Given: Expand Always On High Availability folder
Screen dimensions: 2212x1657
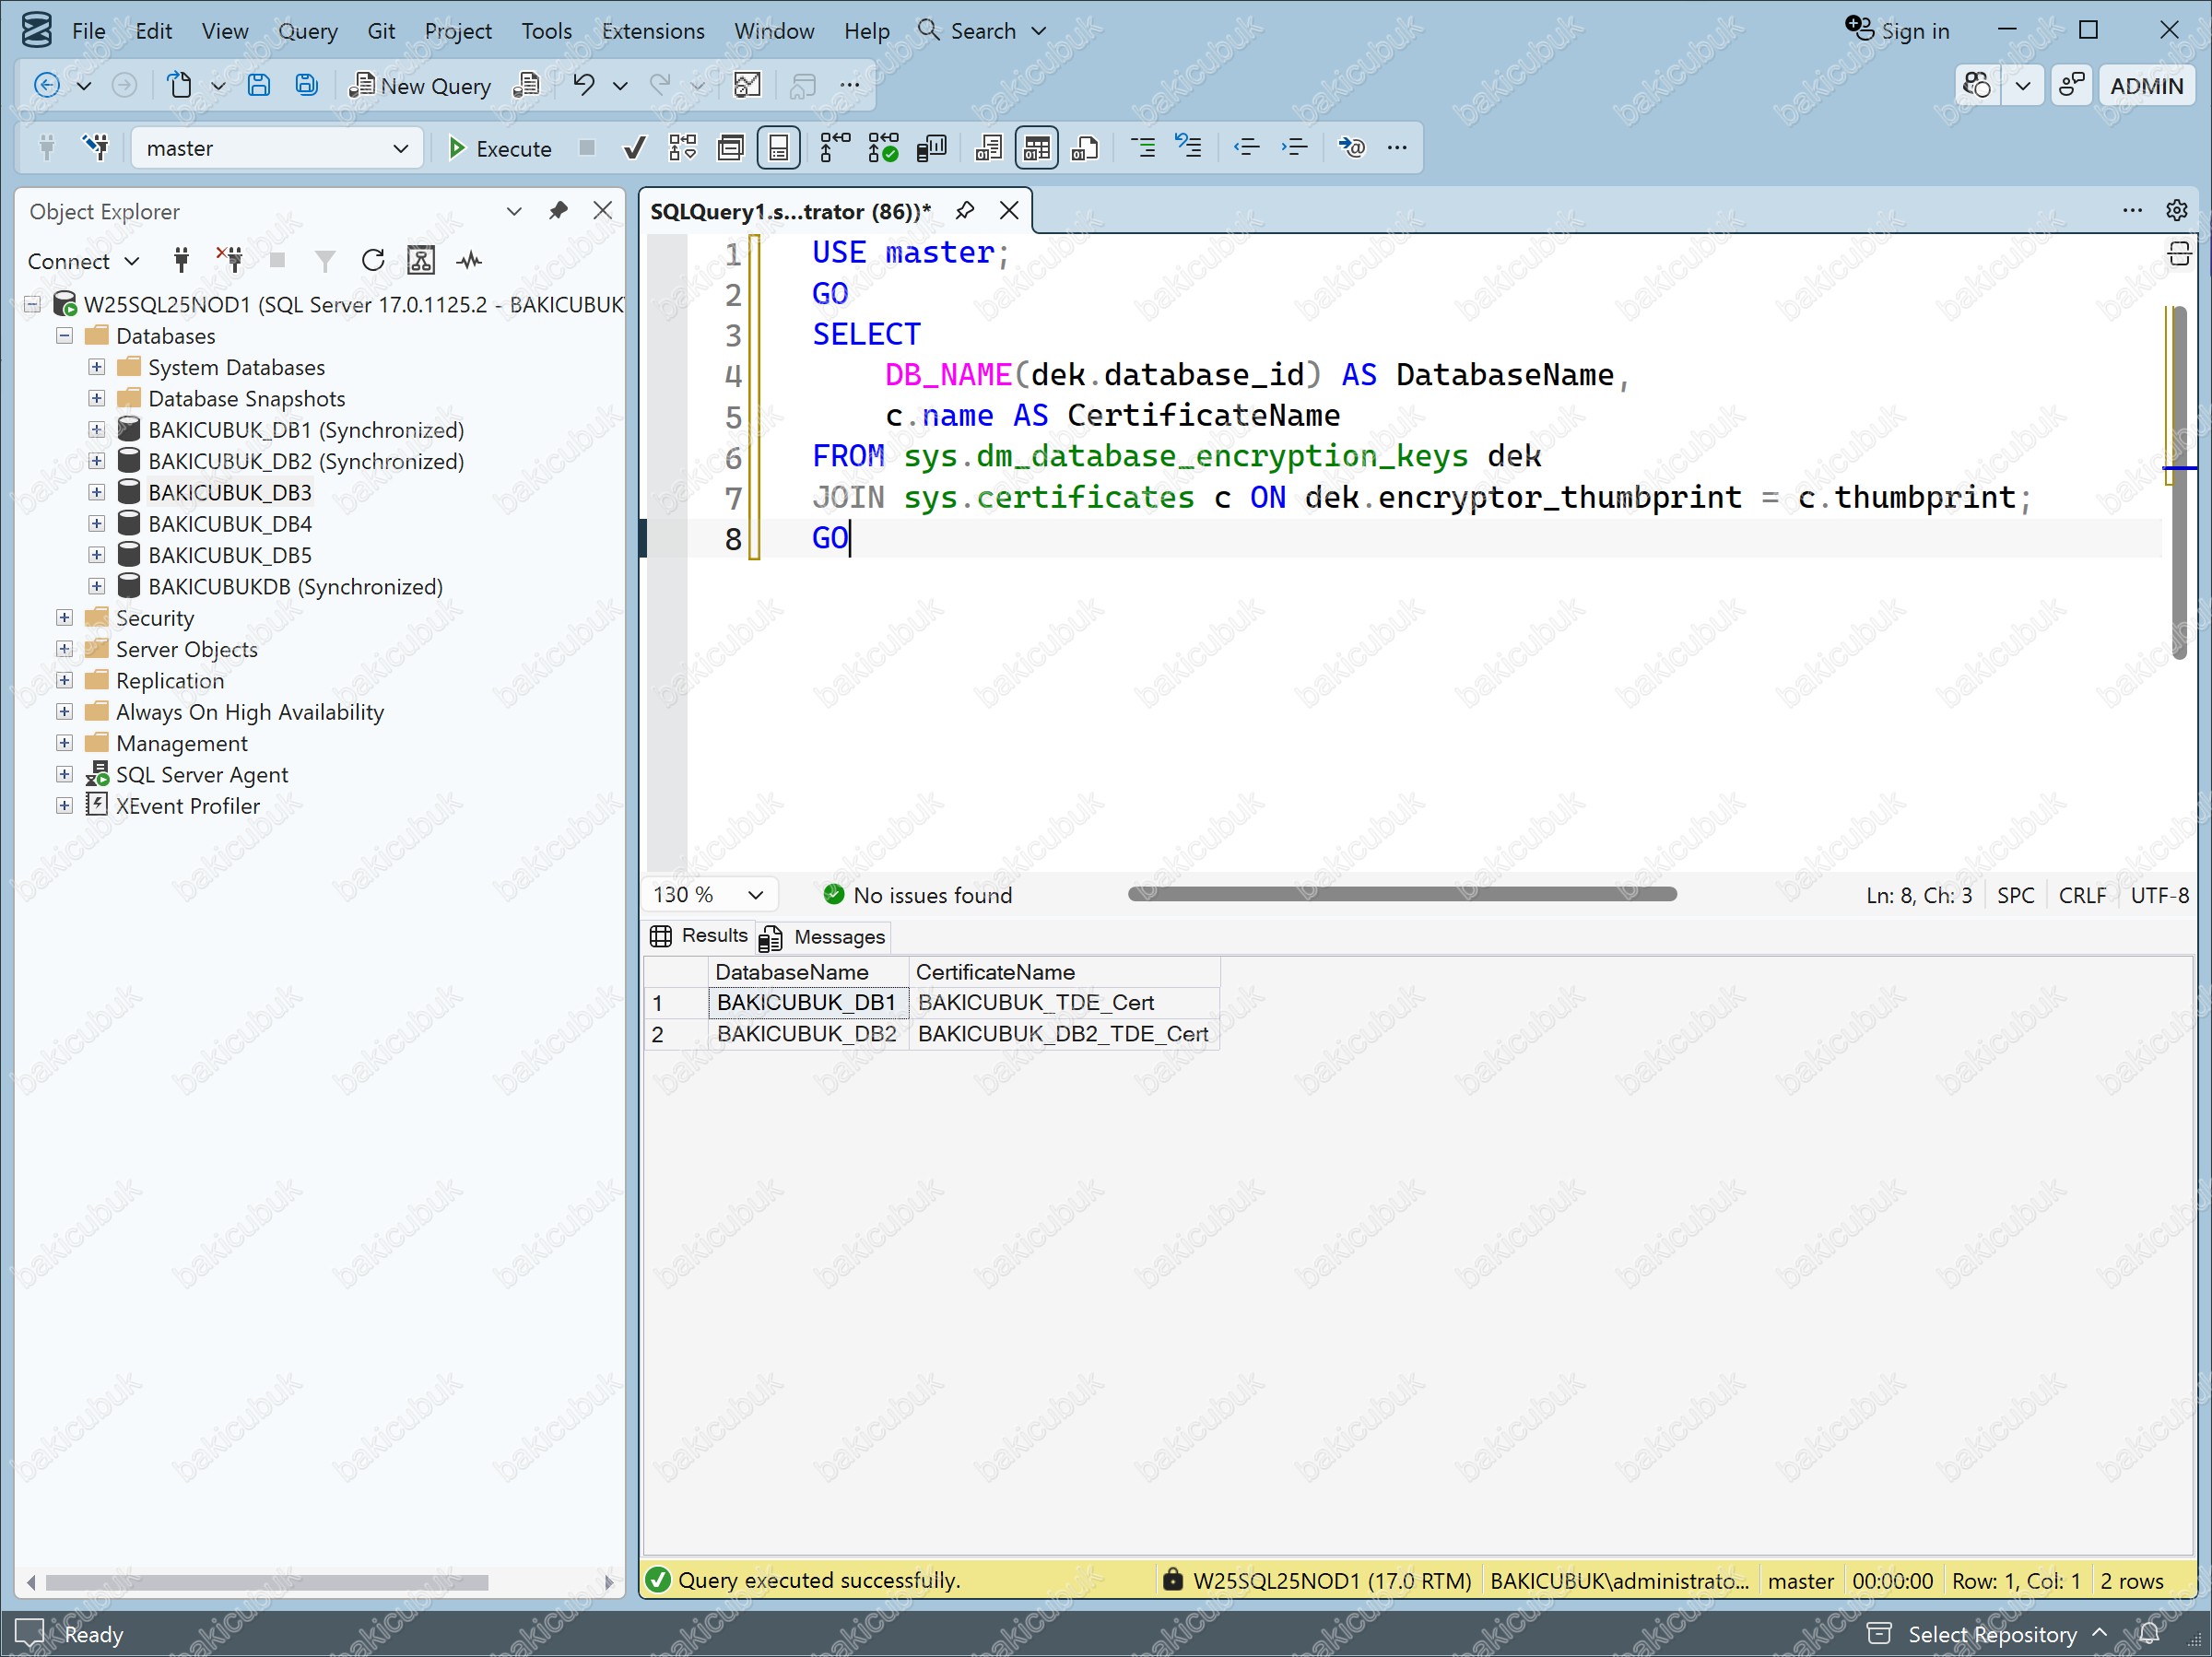Looking at the screenshot, I should pyautogui.click(x=65, y=712).
